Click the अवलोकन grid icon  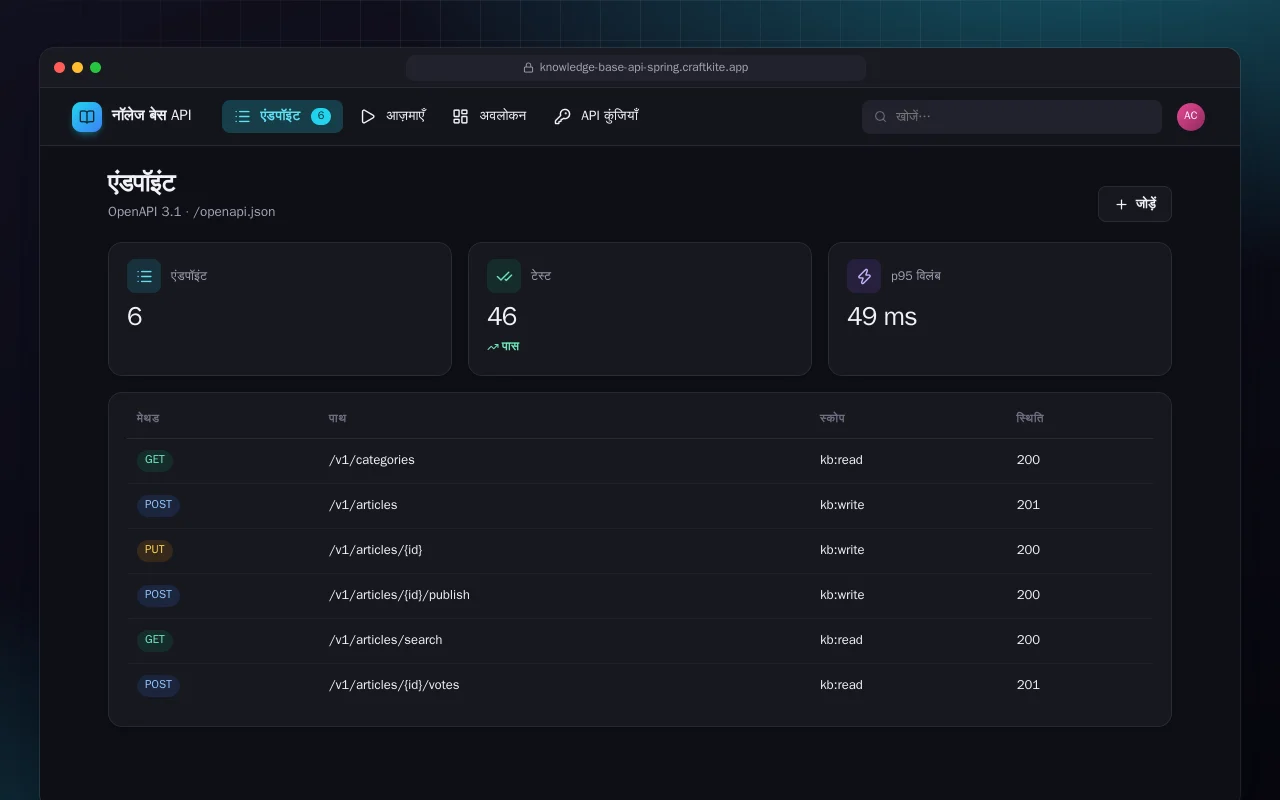pos(460,117)
